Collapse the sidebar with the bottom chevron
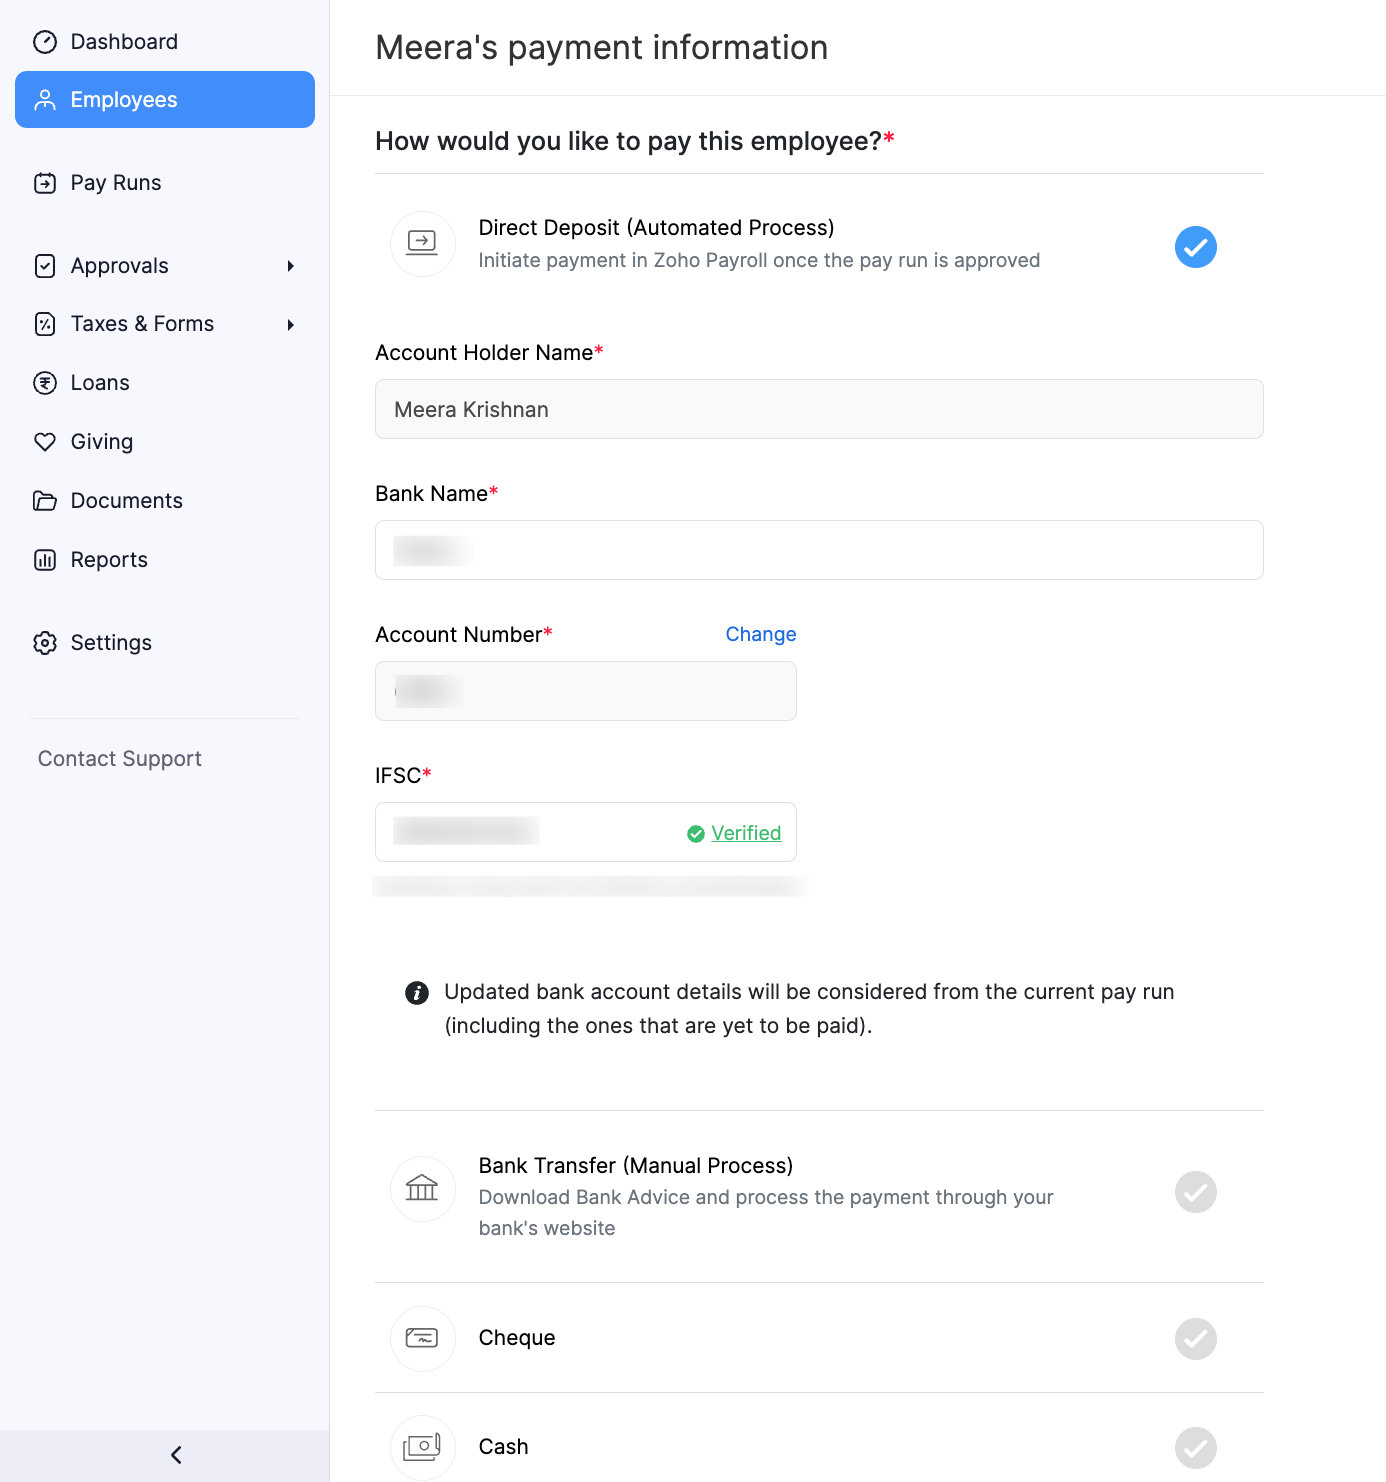 pos(175,1455)
